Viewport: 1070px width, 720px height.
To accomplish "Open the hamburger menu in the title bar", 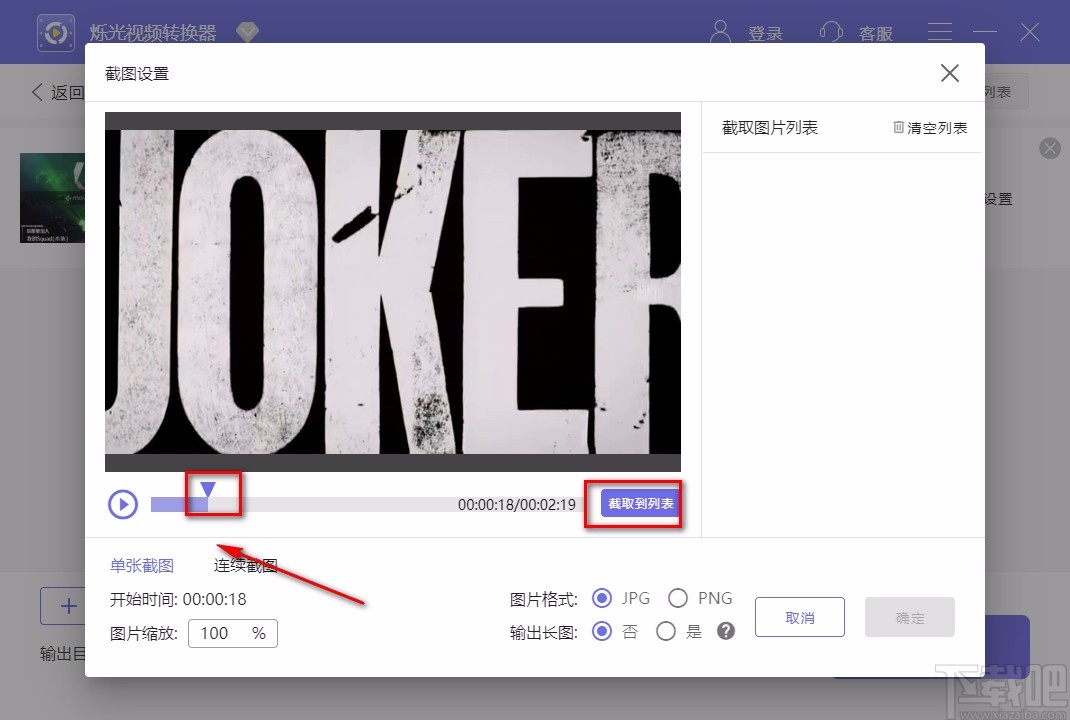I will pos(940,31).
